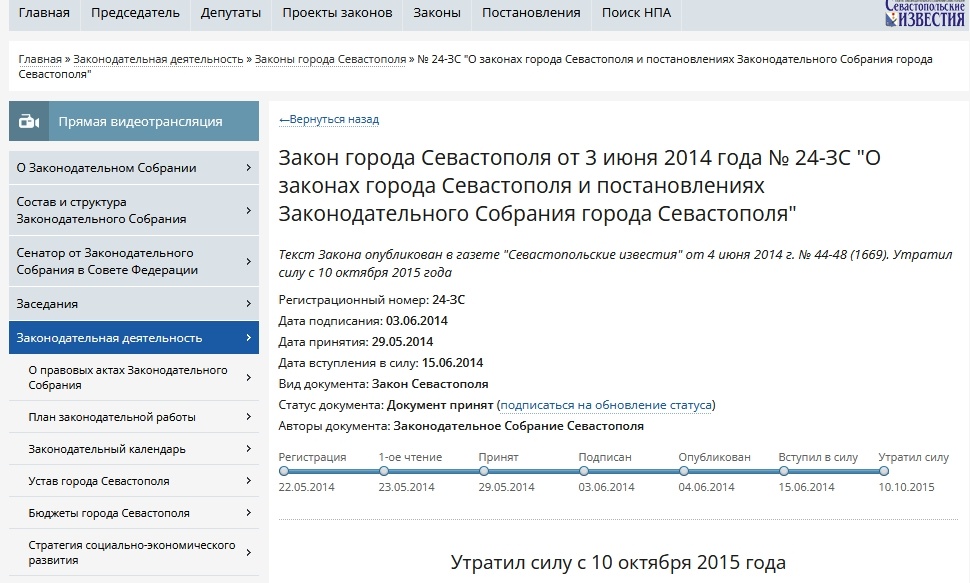This screenshot has width=970, height=583.
Task: Click the video camera icon for live broadcast
Action: tap(28, 121)
